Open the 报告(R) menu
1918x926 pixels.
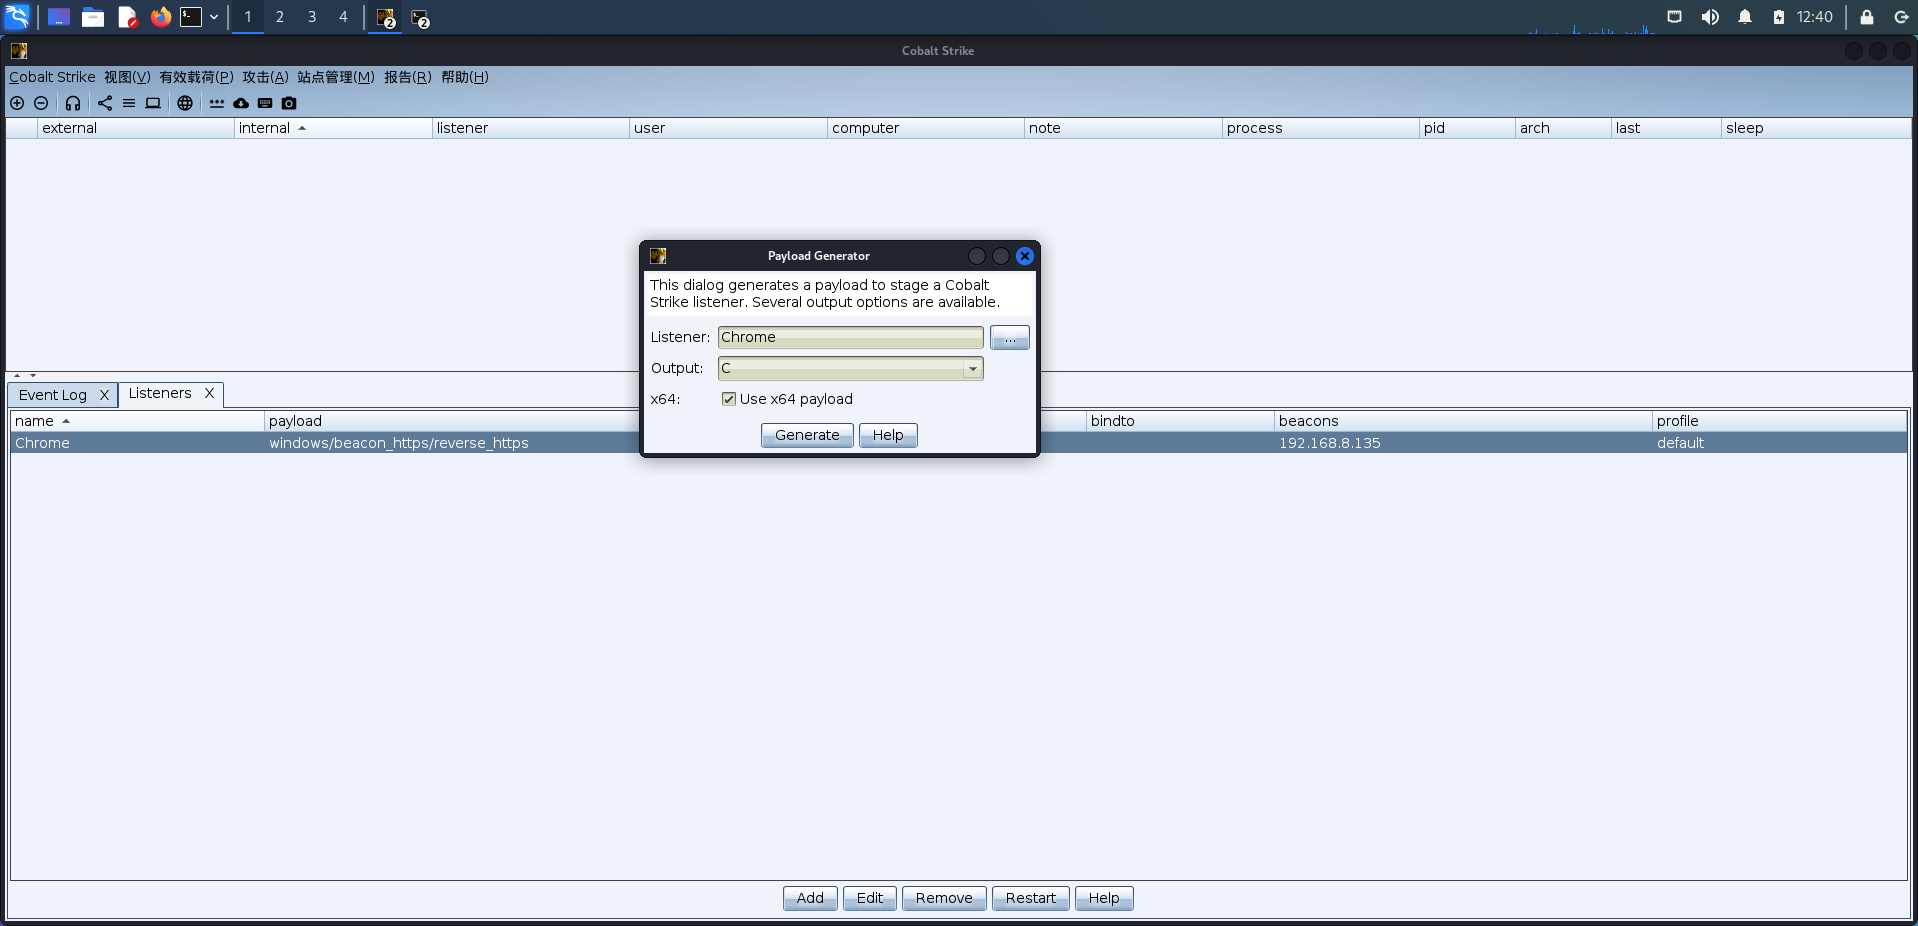[x=408, y=77]
